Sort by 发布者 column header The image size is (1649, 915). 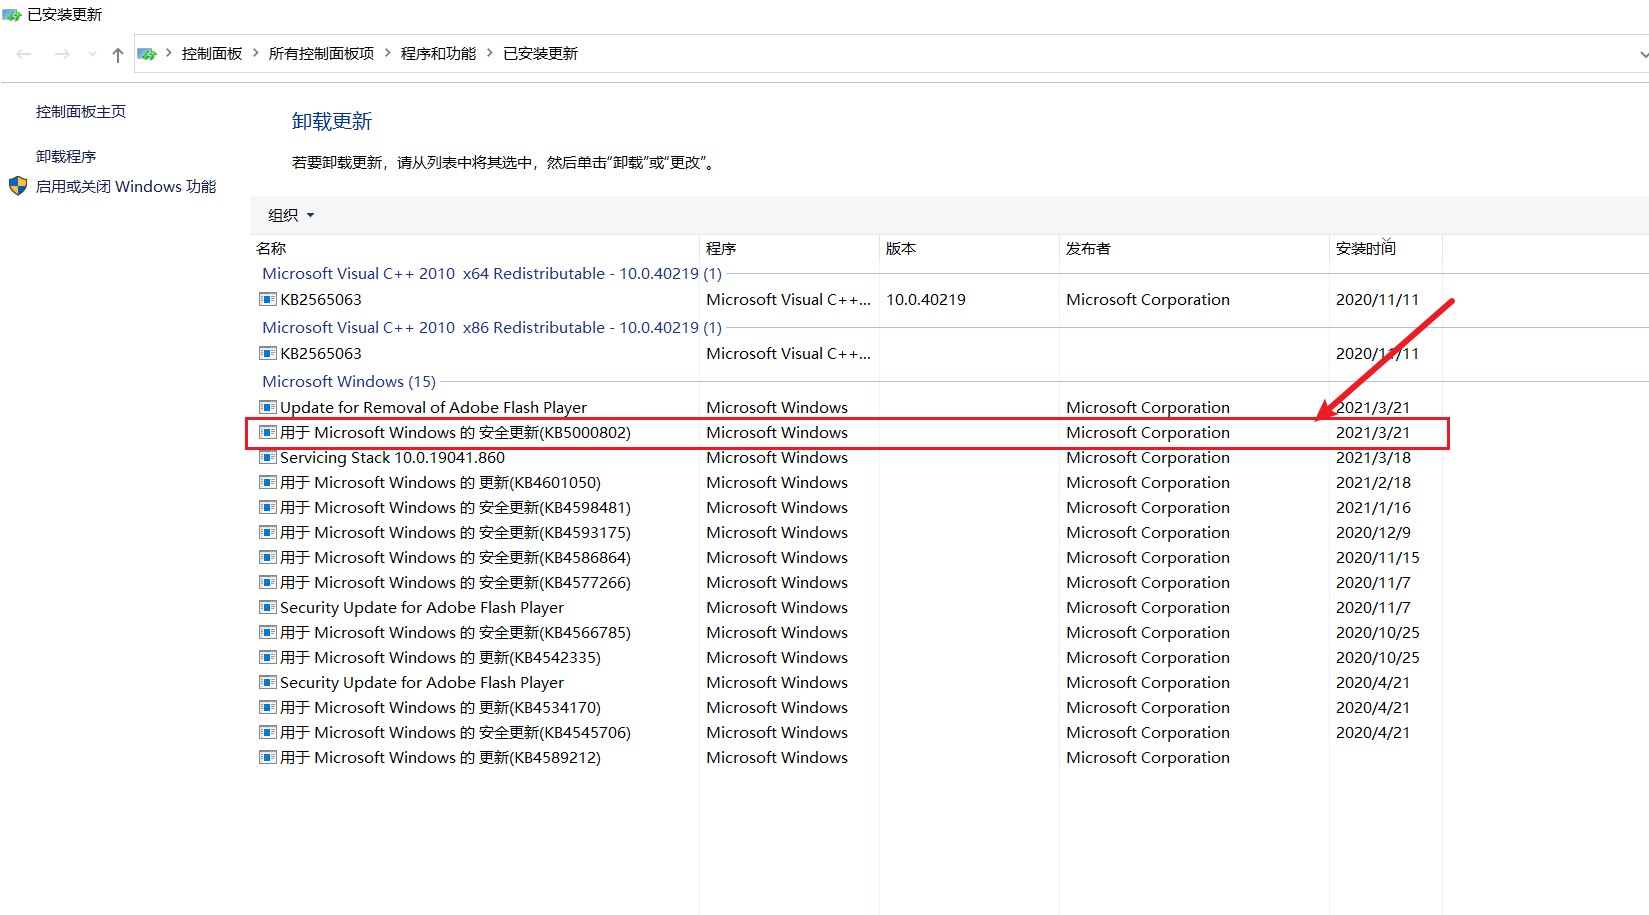[1088, 249]
